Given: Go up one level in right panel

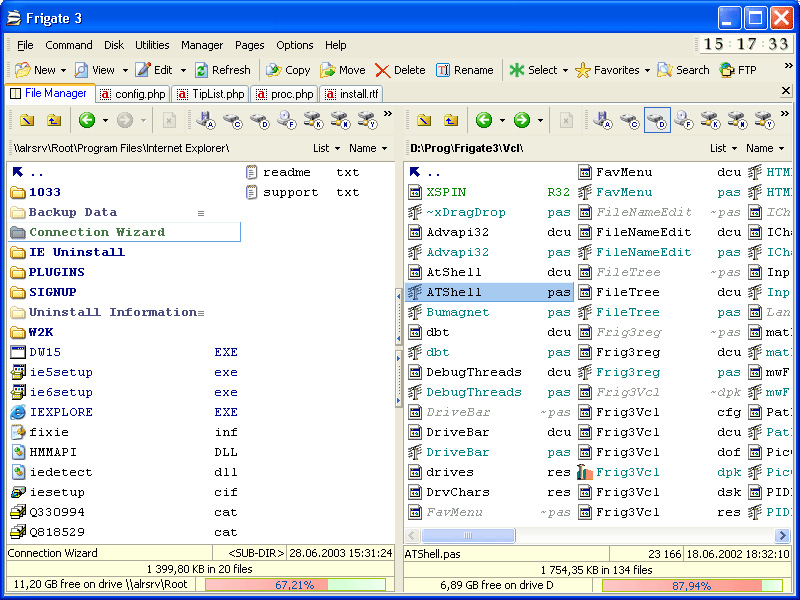Looking at the screenshot, I should pos(451,120).
